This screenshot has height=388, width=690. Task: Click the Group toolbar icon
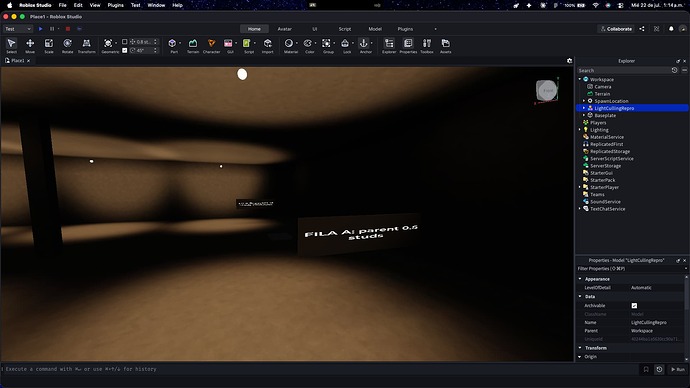326,43
